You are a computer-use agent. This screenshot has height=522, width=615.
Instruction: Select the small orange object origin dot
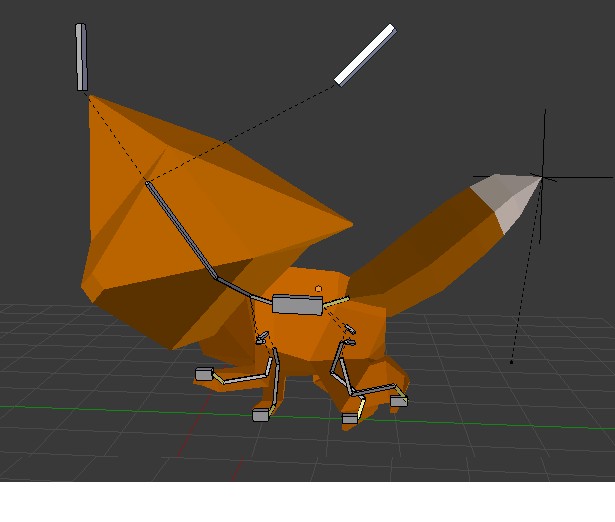pos(318,290)
